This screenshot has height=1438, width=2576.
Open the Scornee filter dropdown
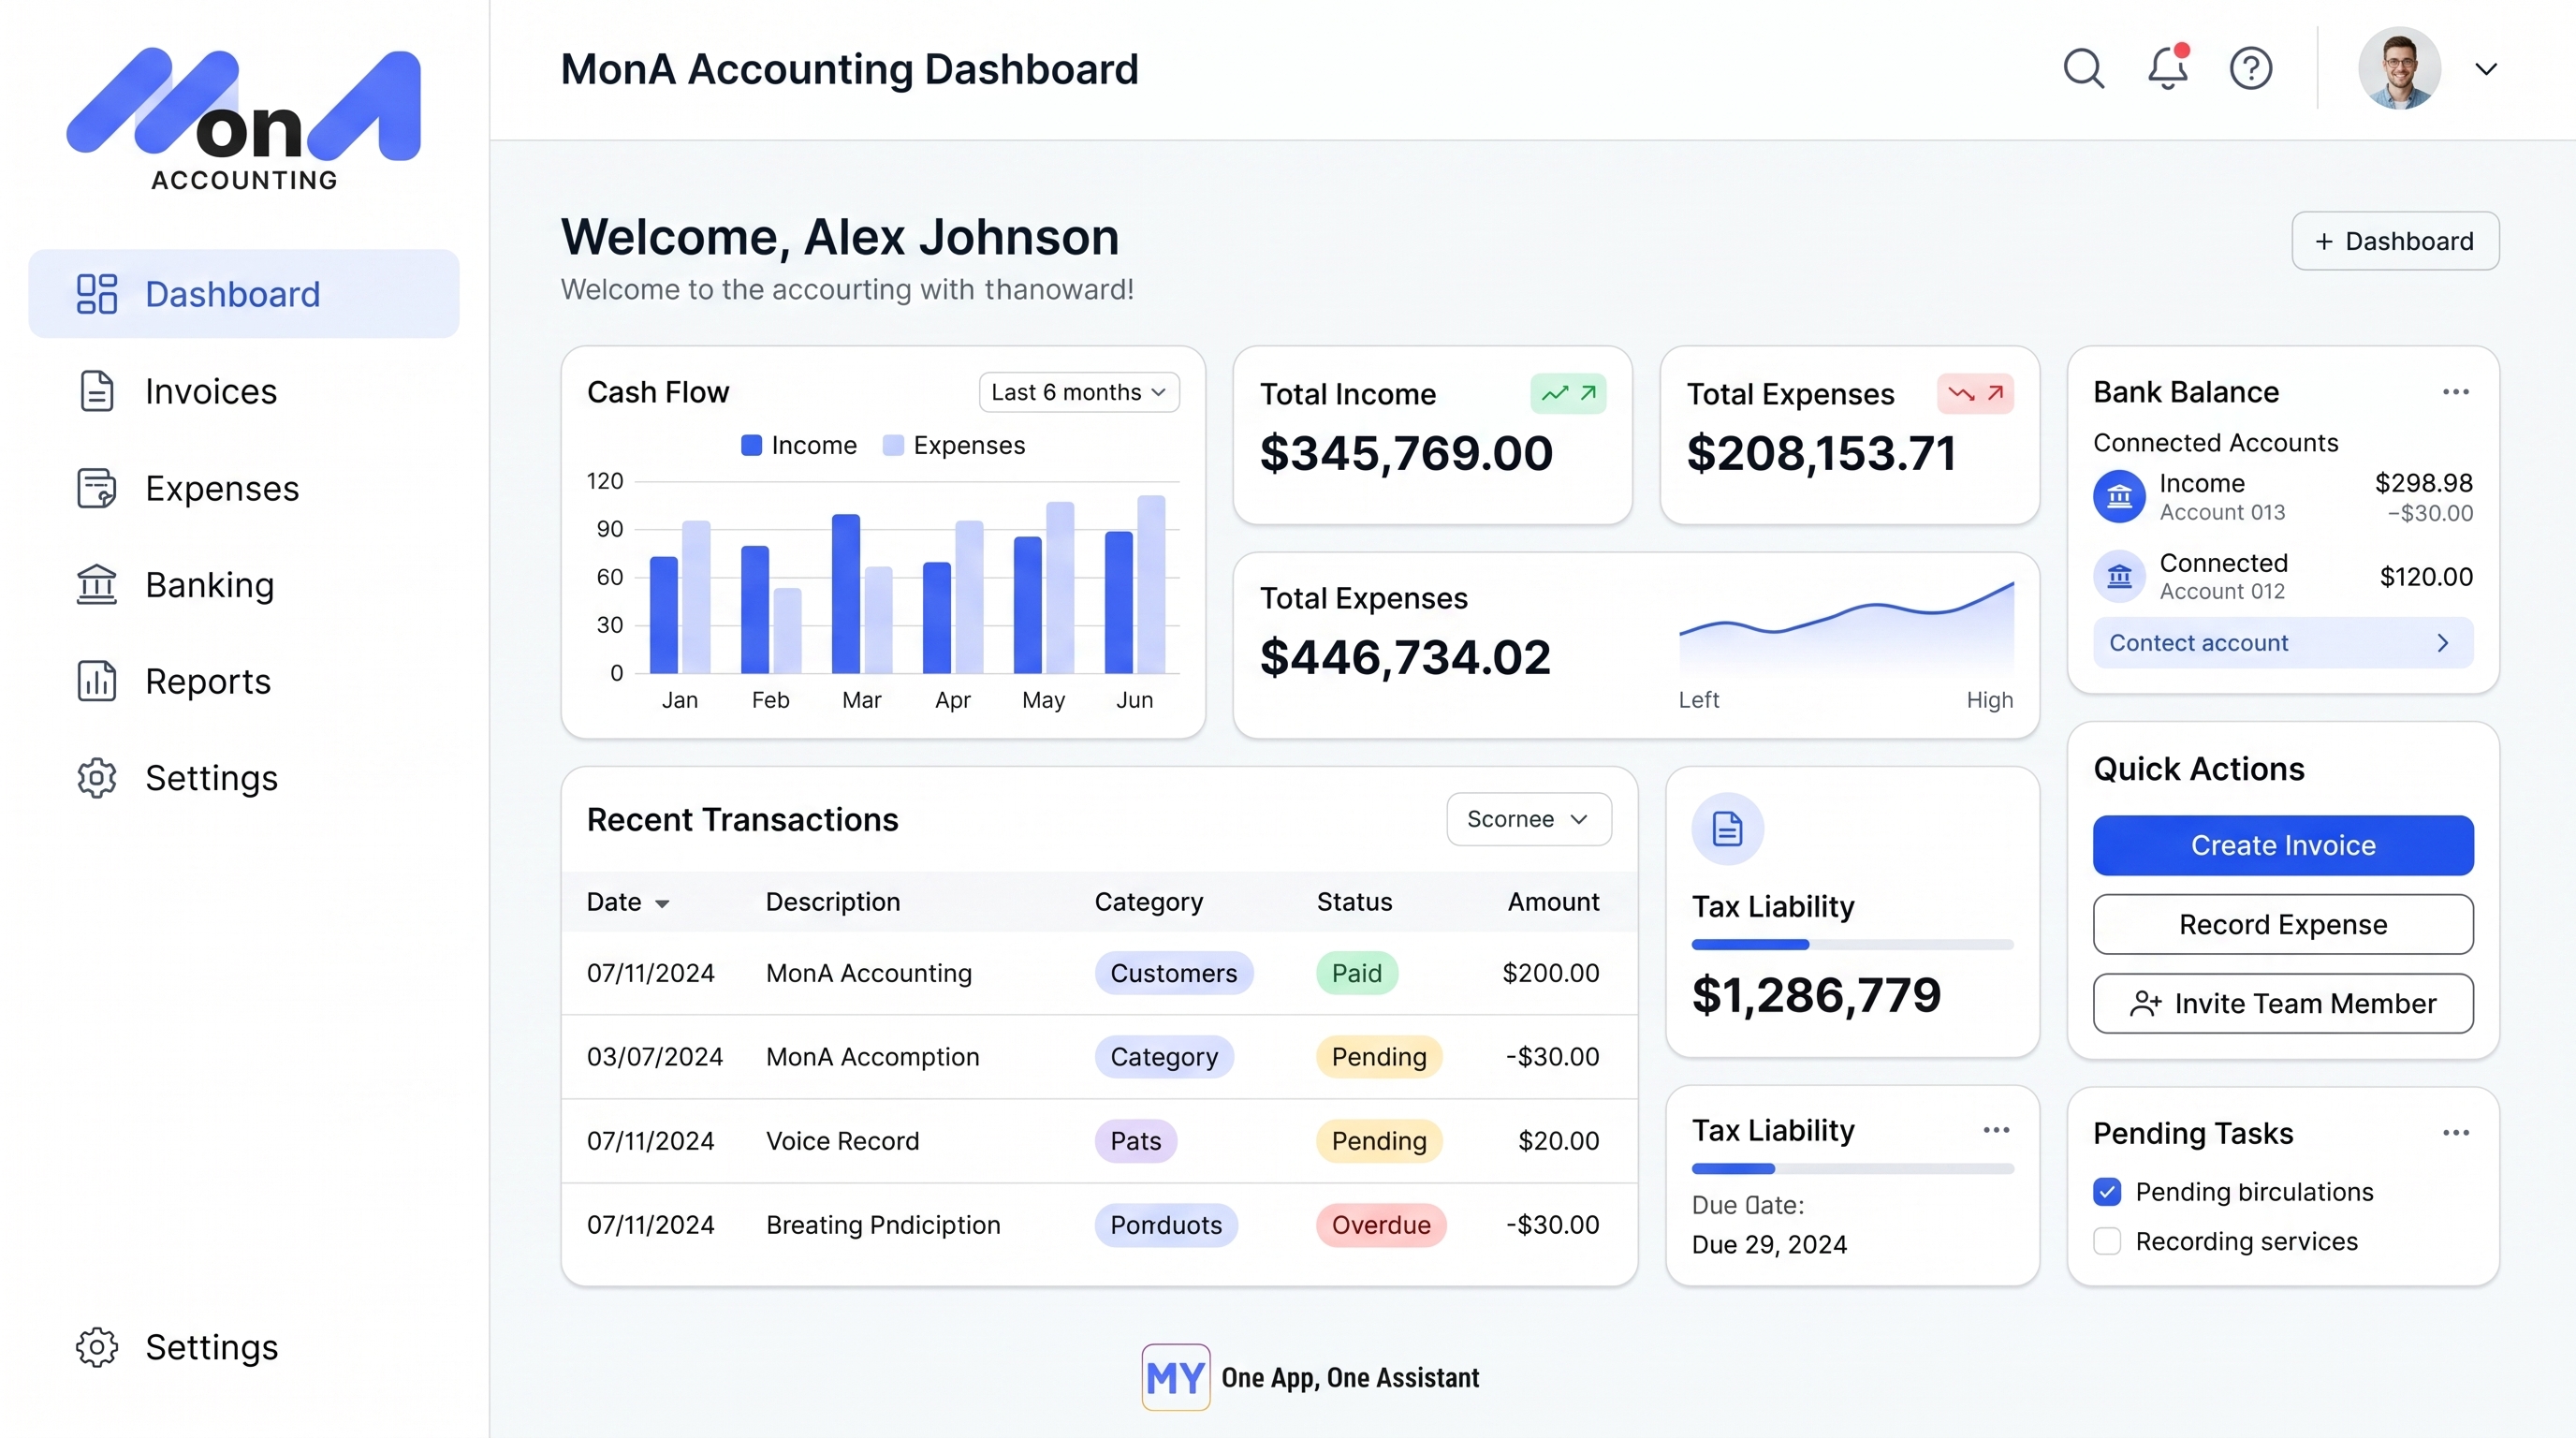[1528, 819]
